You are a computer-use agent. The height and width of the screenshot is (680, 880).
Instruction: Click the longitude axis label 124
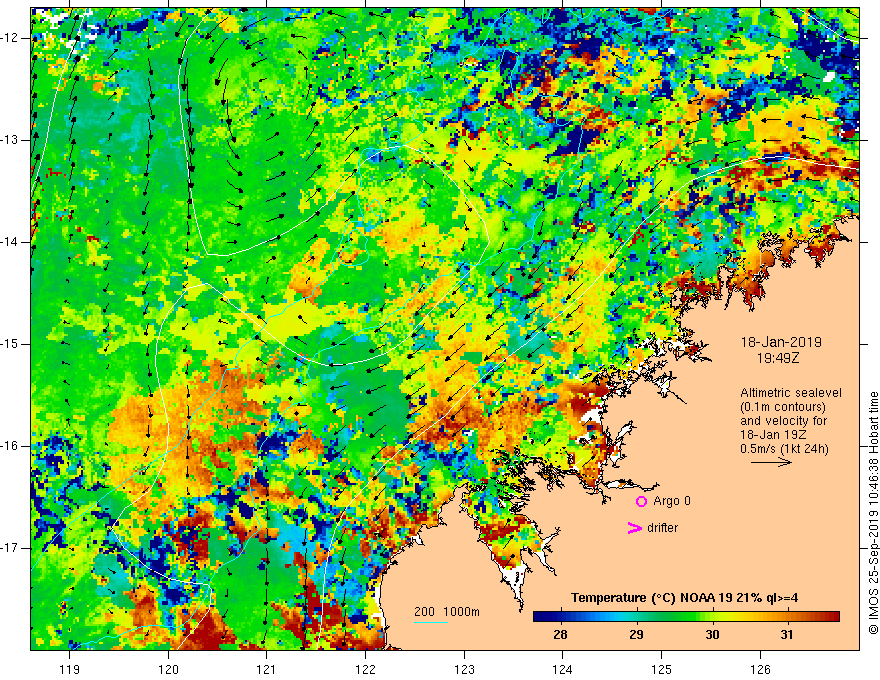click(x=562, y=669)
